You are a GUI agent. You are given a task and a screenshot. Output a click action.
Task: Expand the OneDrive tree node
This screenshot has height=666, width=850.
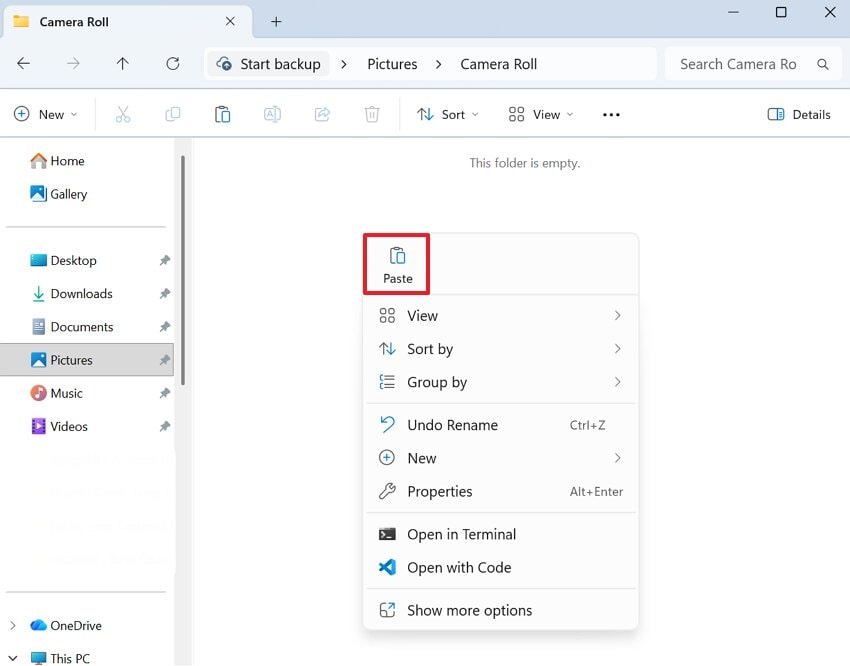13,626
